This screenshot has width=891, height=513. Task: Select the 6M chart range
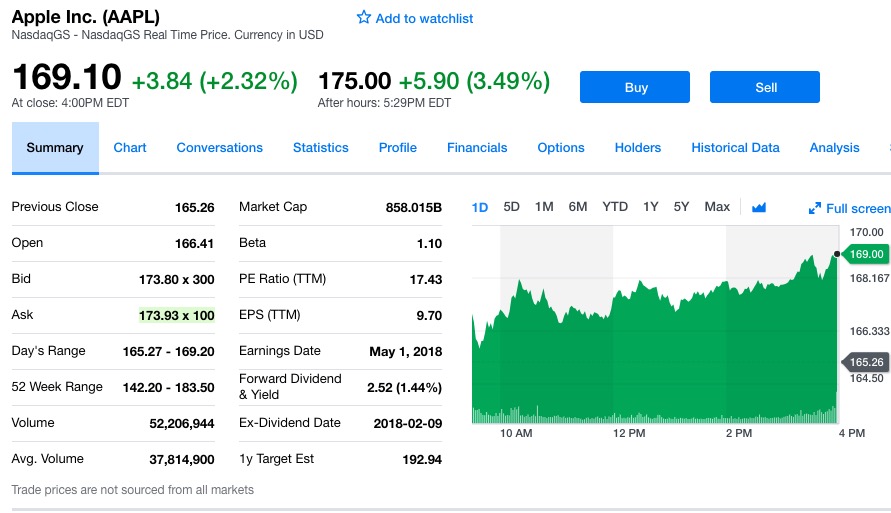tap(578, 207)
